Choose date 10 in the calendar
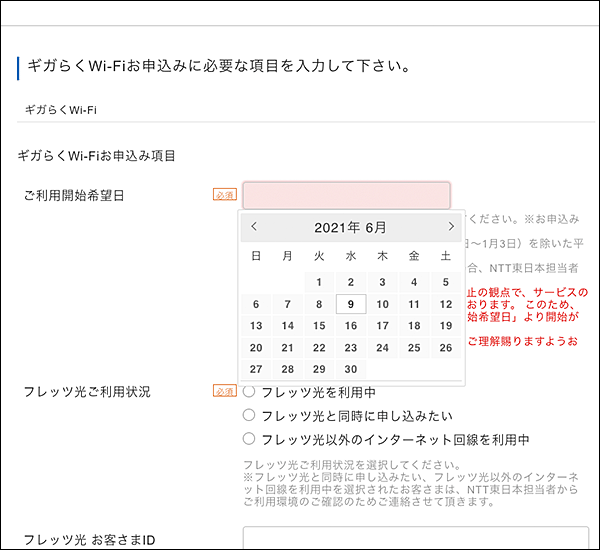The width and height of the screenshot is (600, 550). pos(382,304)
